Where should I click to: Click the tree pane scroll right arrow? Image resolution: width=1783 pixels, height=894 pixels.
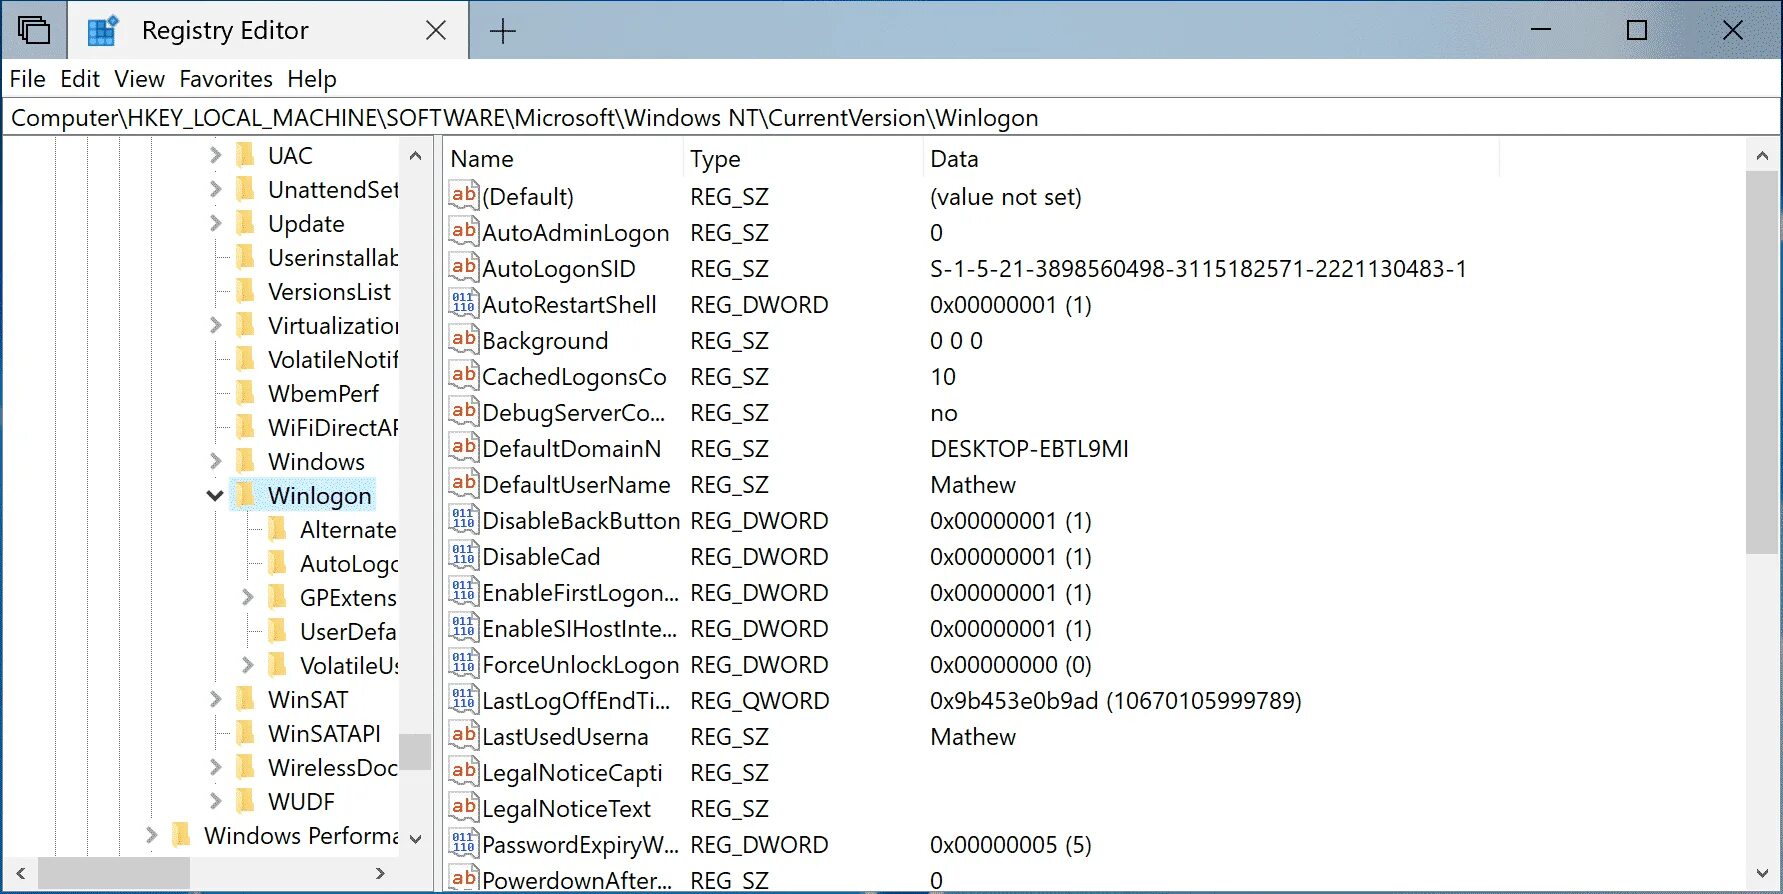[380, 873]
